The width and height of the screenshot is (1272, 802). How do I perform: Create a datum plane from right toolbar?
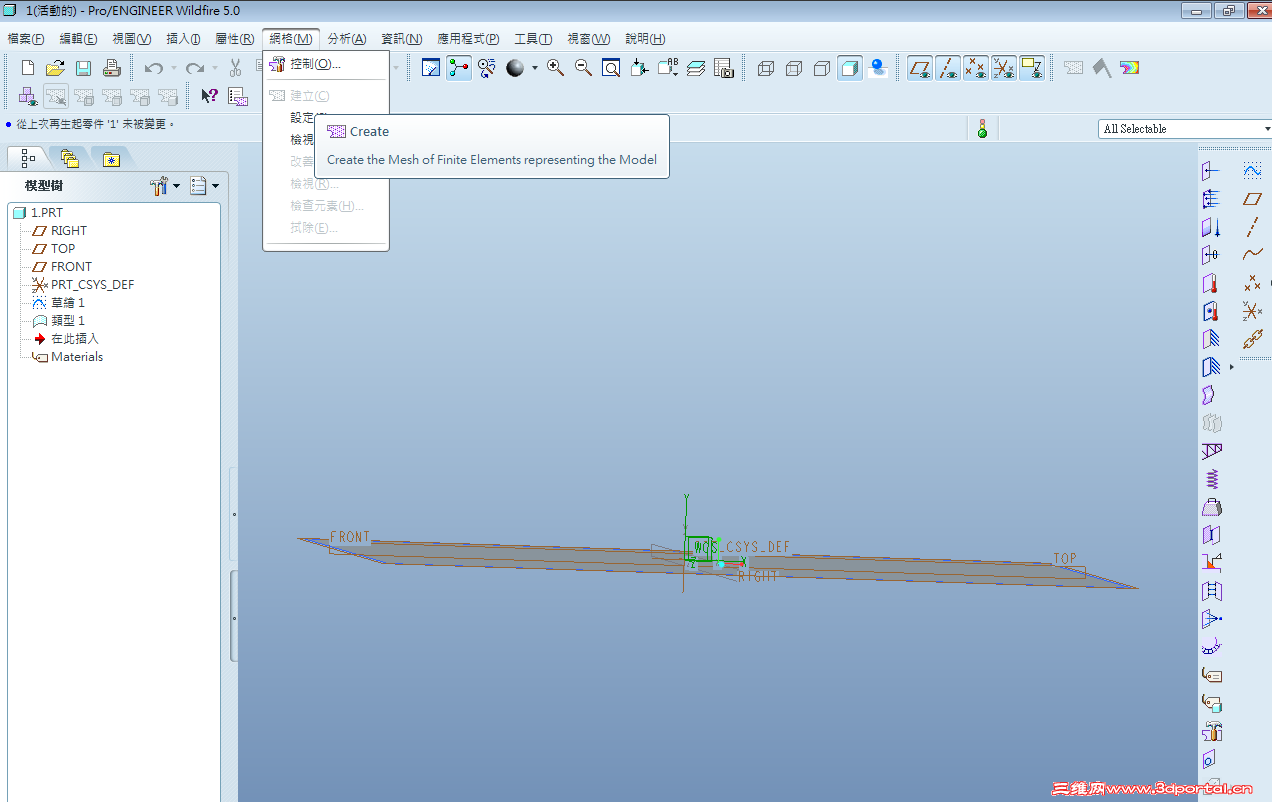[x=1252, y=199]
